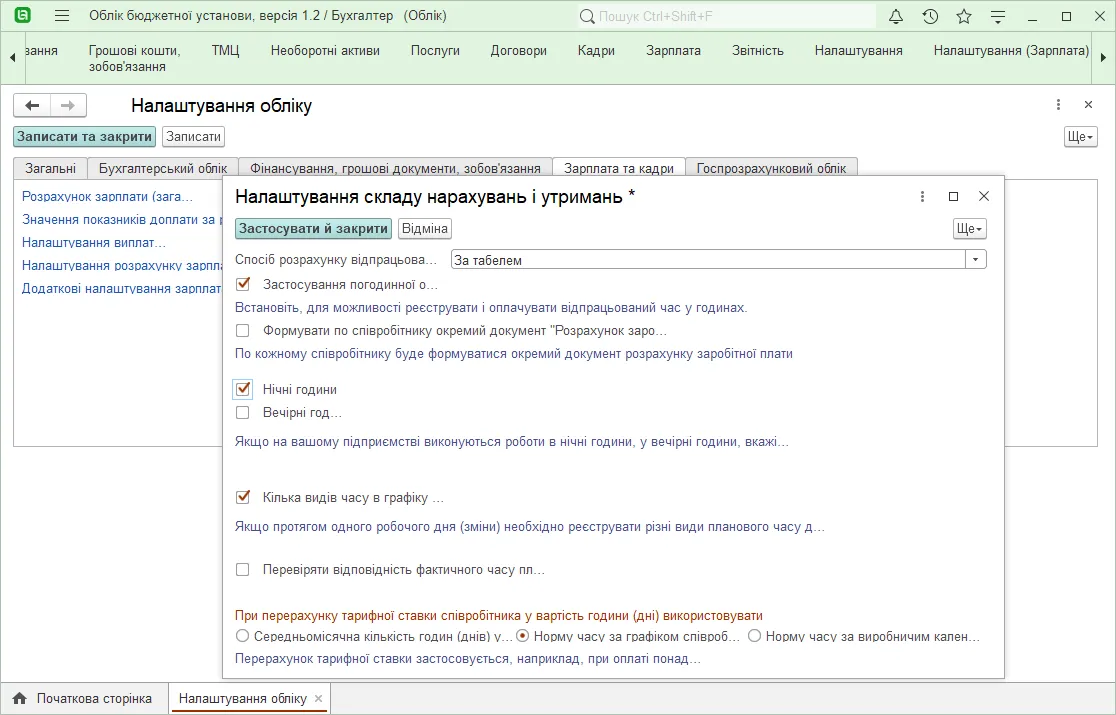The image size is (1116, 715).
Task: Open Налаштування виплат… link
Action: click(94, 243)
